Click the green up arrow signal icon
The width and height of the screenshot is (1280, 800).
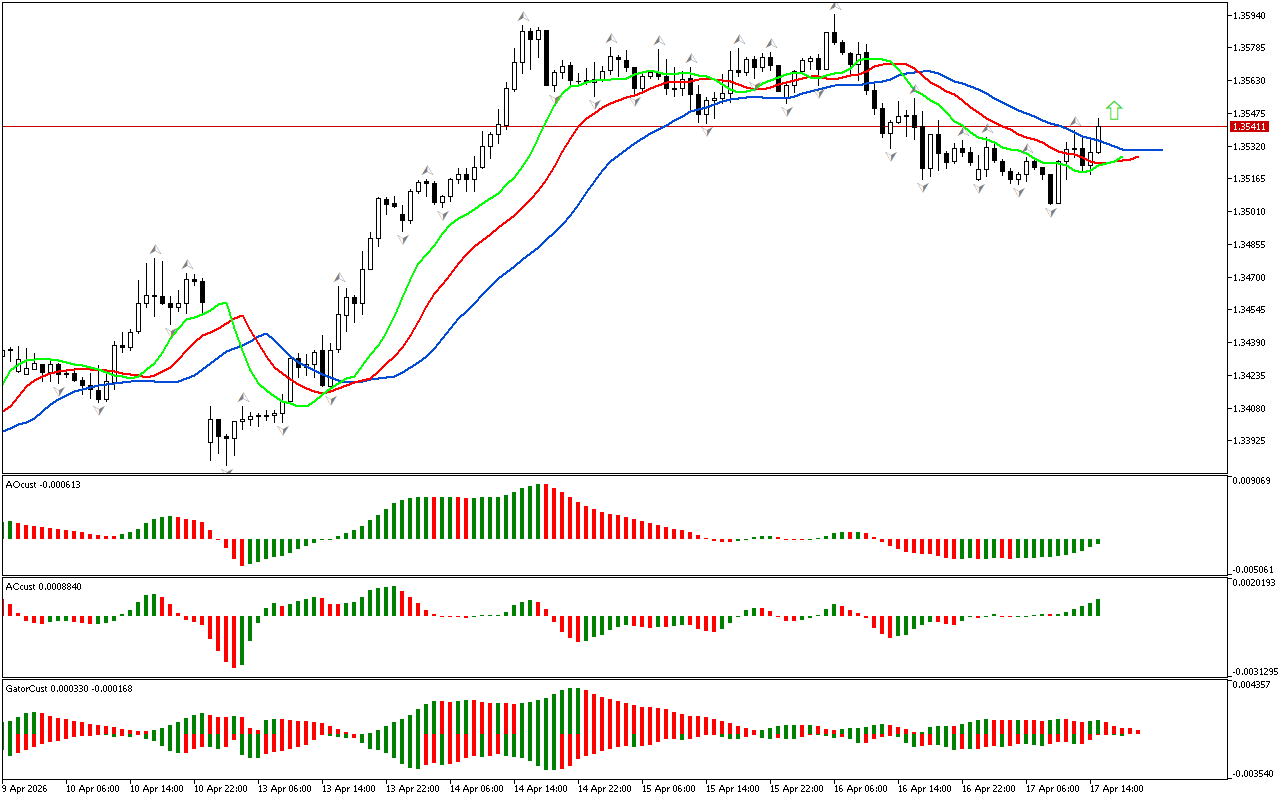(1114, 110)
